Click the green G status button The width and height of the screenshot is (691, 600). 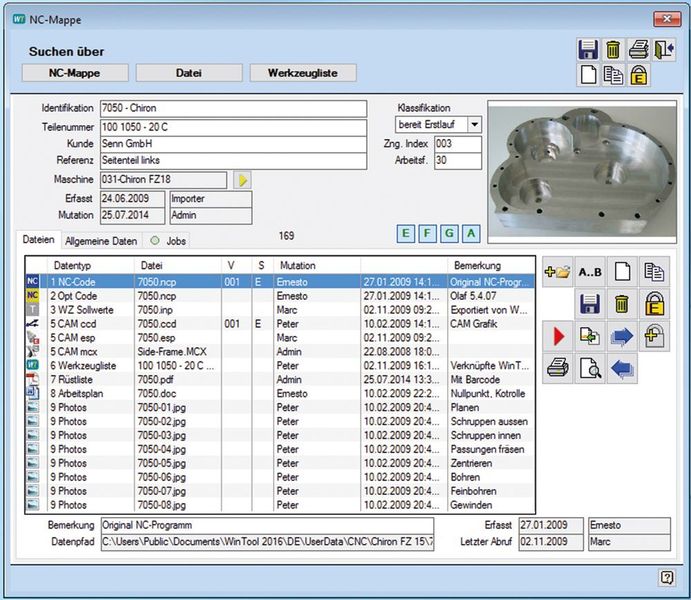point(449,233)
